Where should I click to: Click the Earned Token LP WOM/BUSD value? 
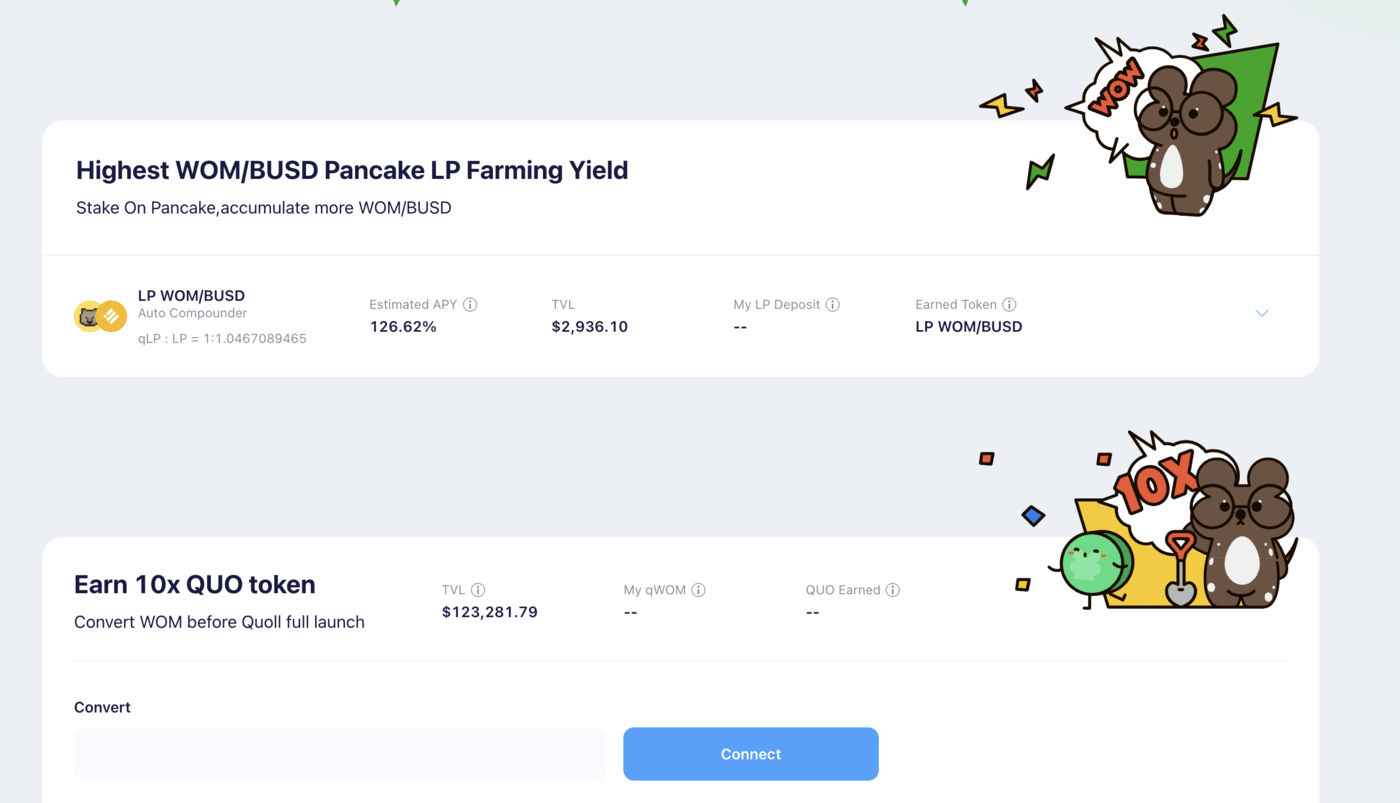[969, 327]
